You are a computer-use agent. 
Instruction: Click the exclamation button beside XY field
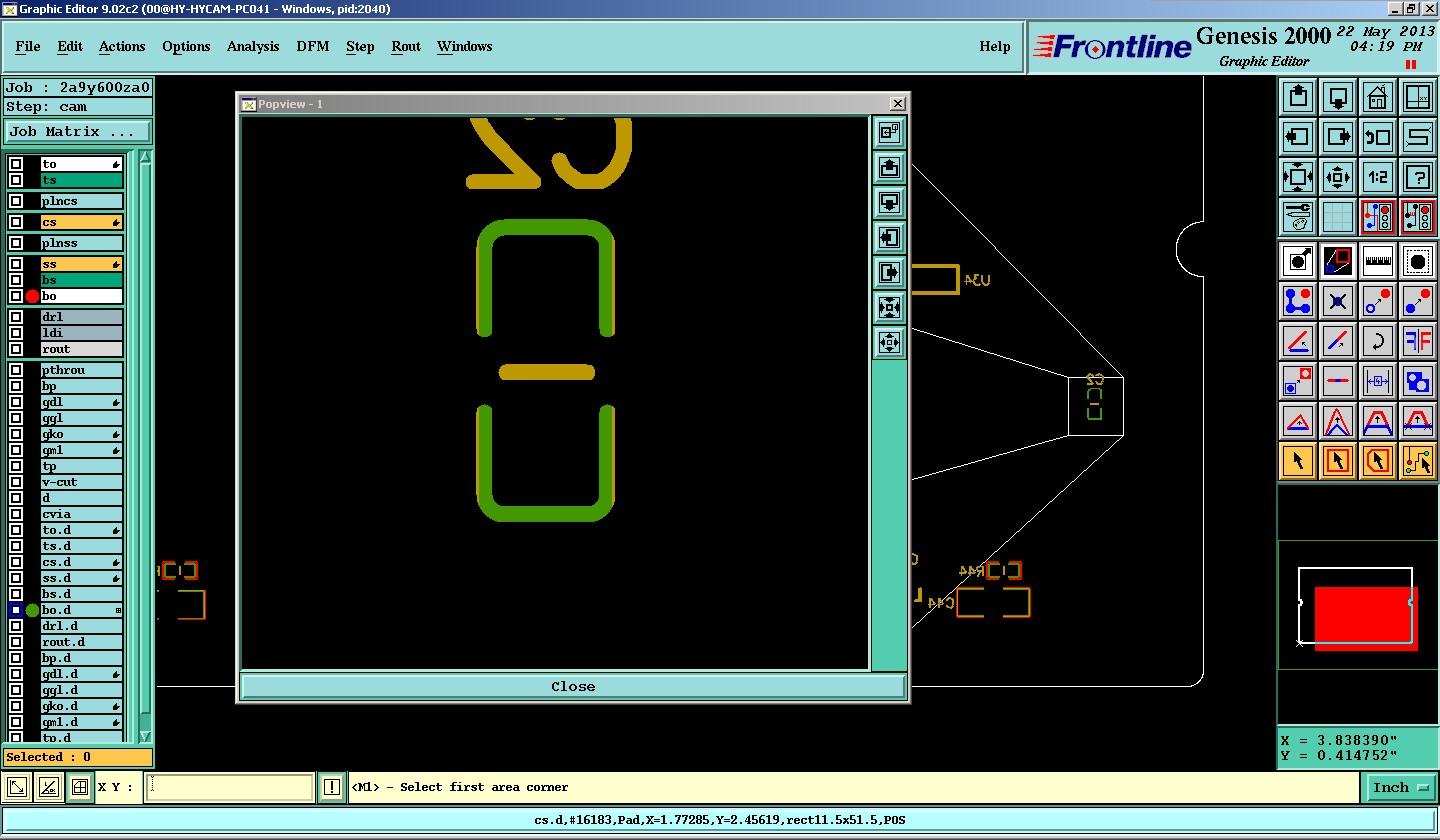coord(332,788)
